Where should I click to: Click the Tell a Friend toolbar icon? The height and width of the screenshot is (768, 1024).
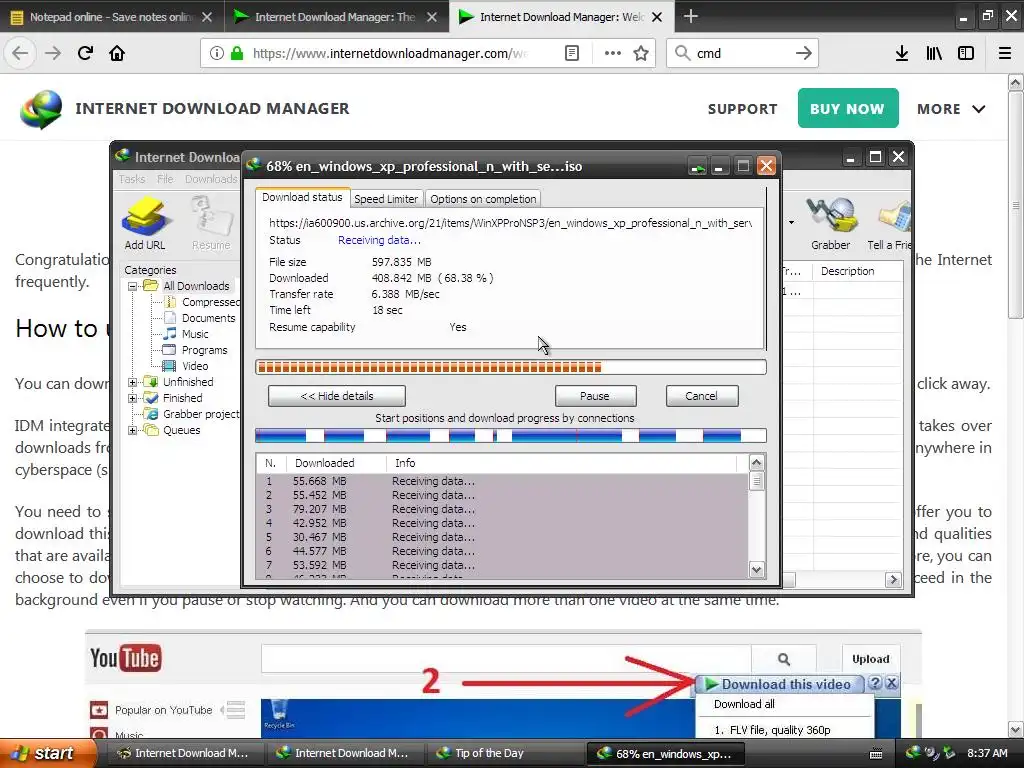pyautogui.click(x=889, y=224)
